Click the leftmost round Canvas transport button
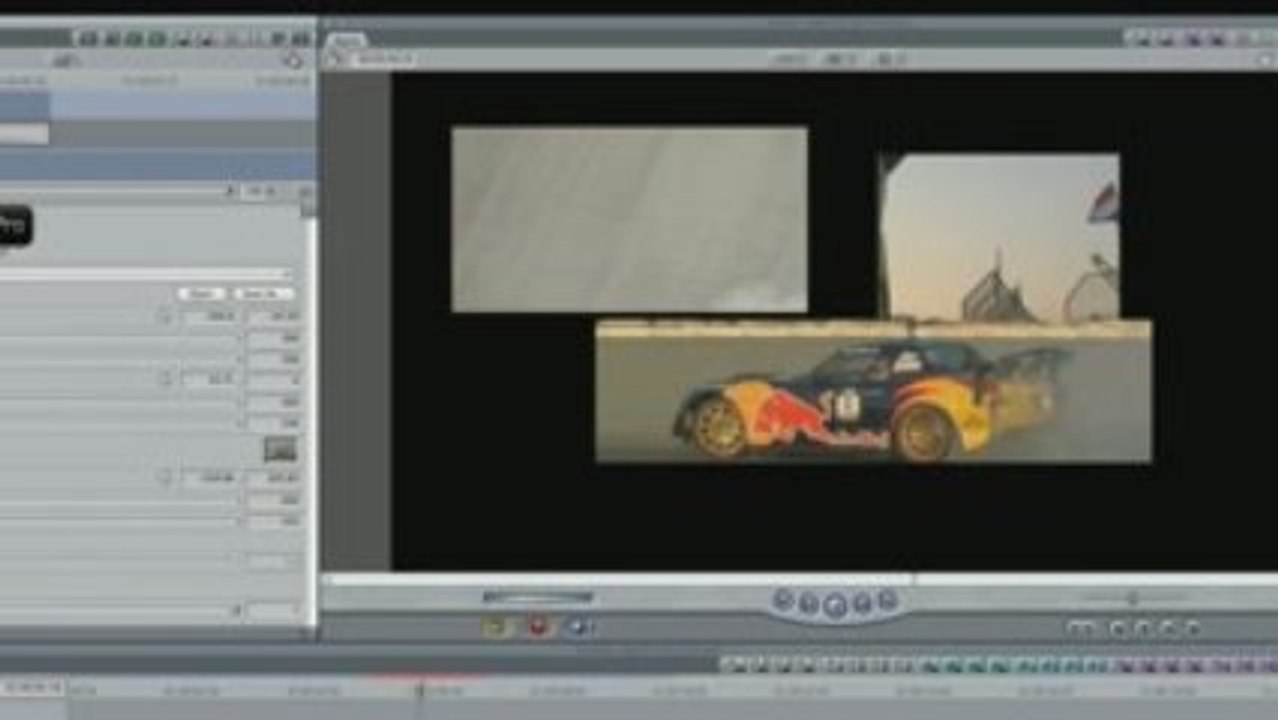 click(x=783, y=600)
